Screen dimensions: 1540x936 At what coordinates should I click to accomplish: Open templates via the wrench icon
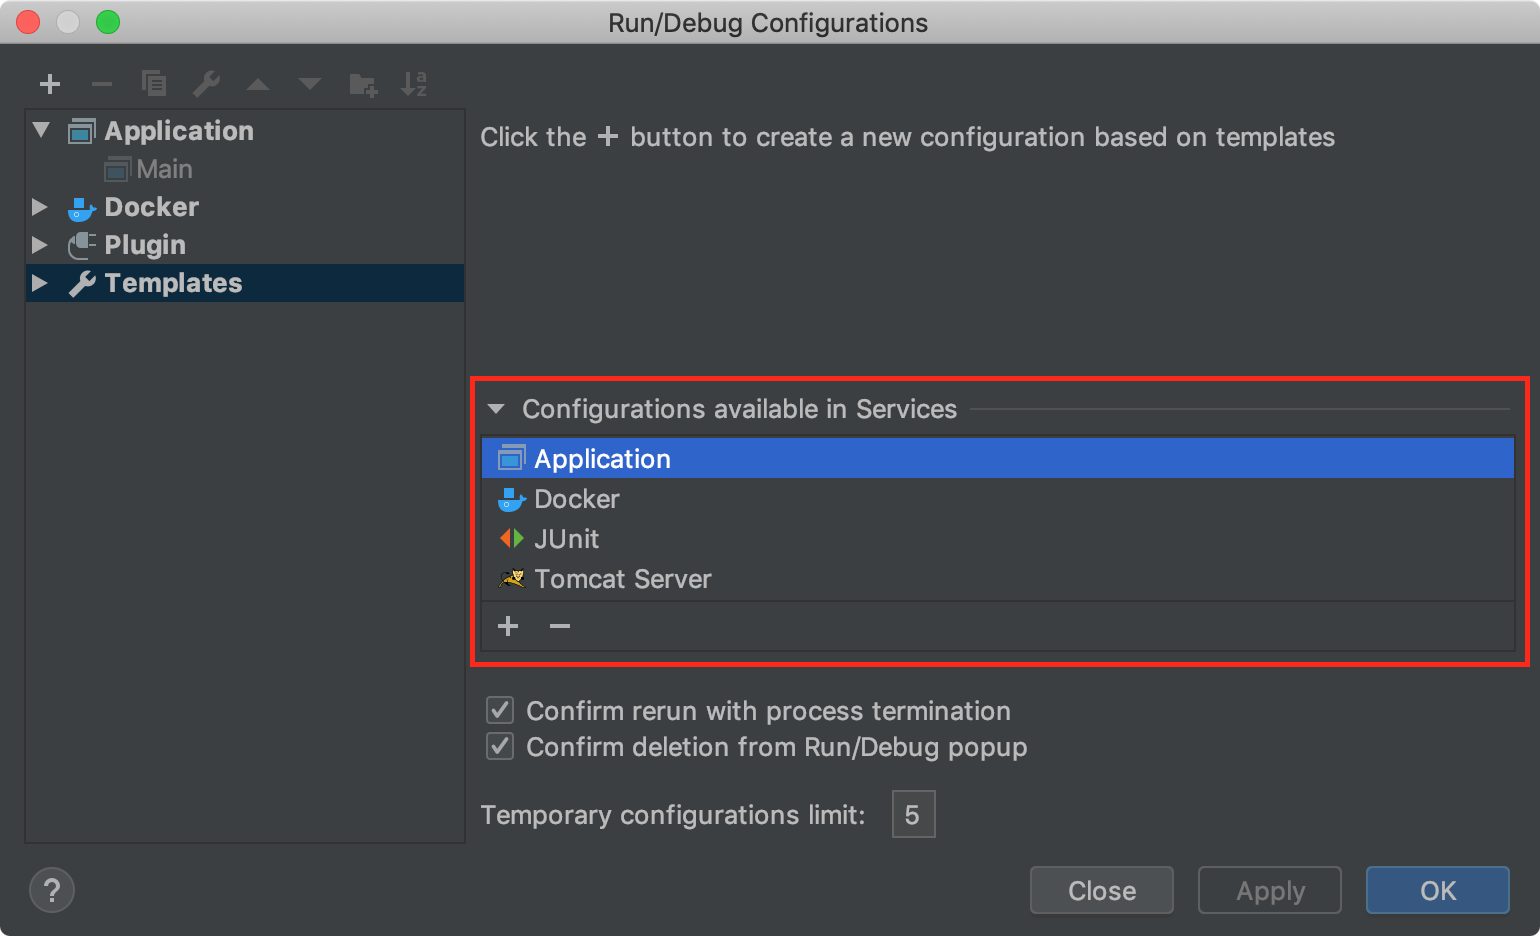(x=206, y=84)
